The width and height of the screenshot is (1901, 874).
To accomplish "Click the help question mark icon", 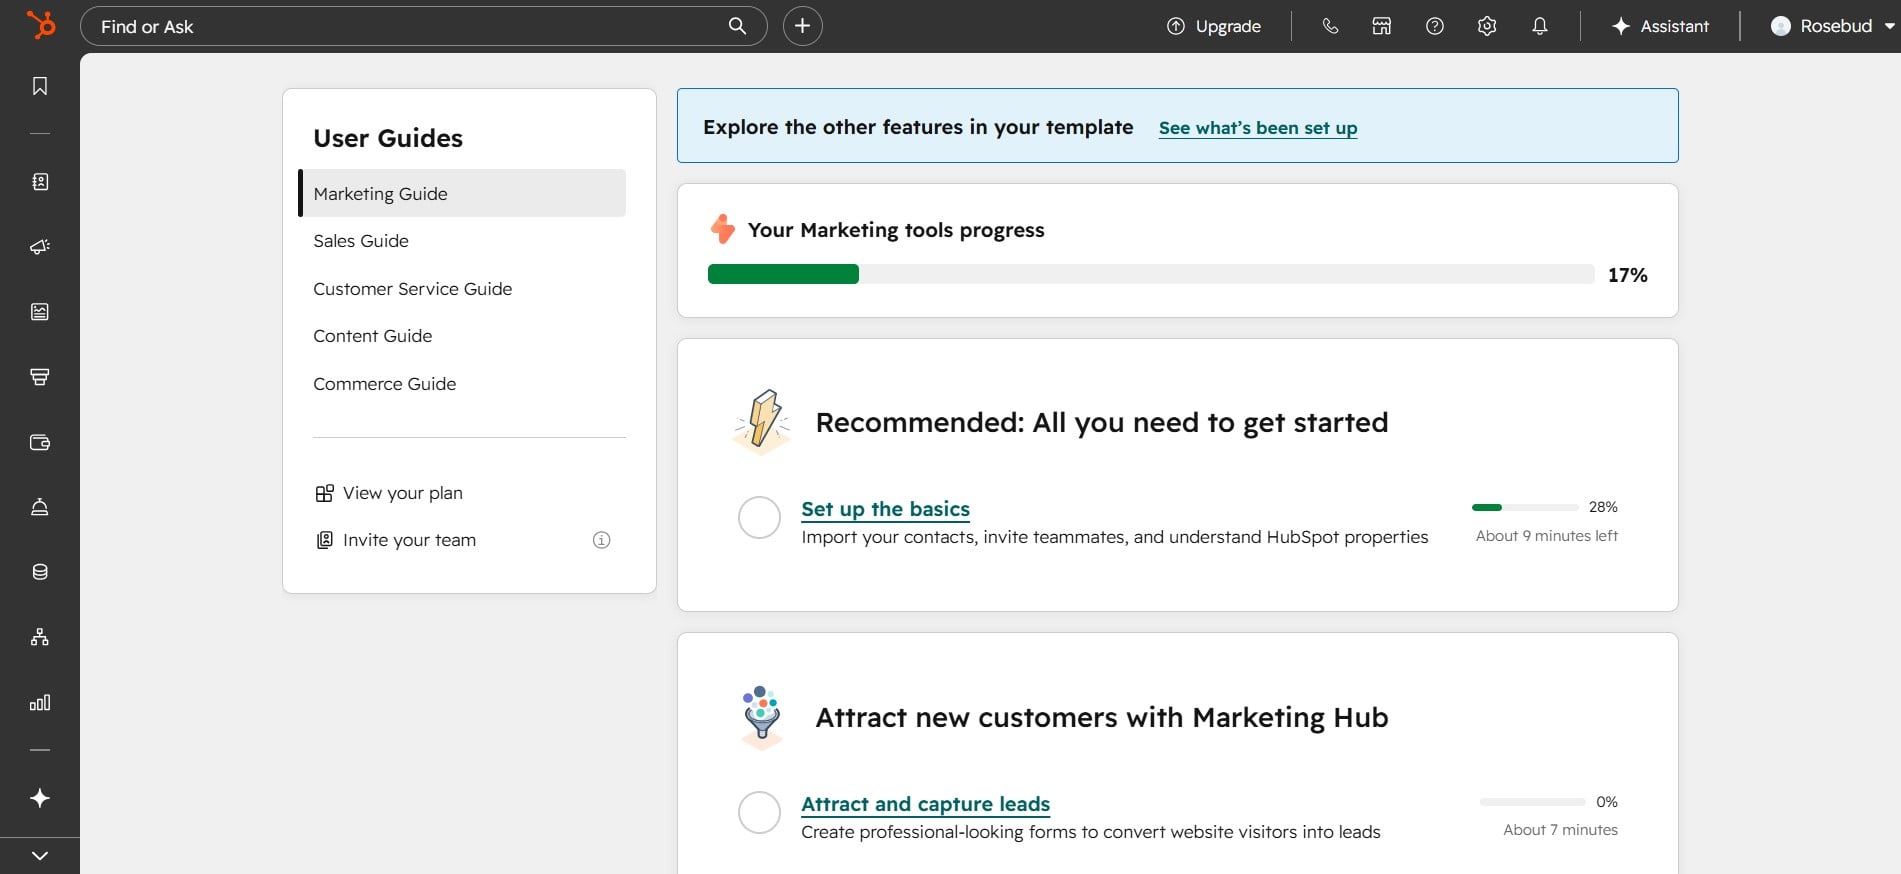I will click(1435, 26).
